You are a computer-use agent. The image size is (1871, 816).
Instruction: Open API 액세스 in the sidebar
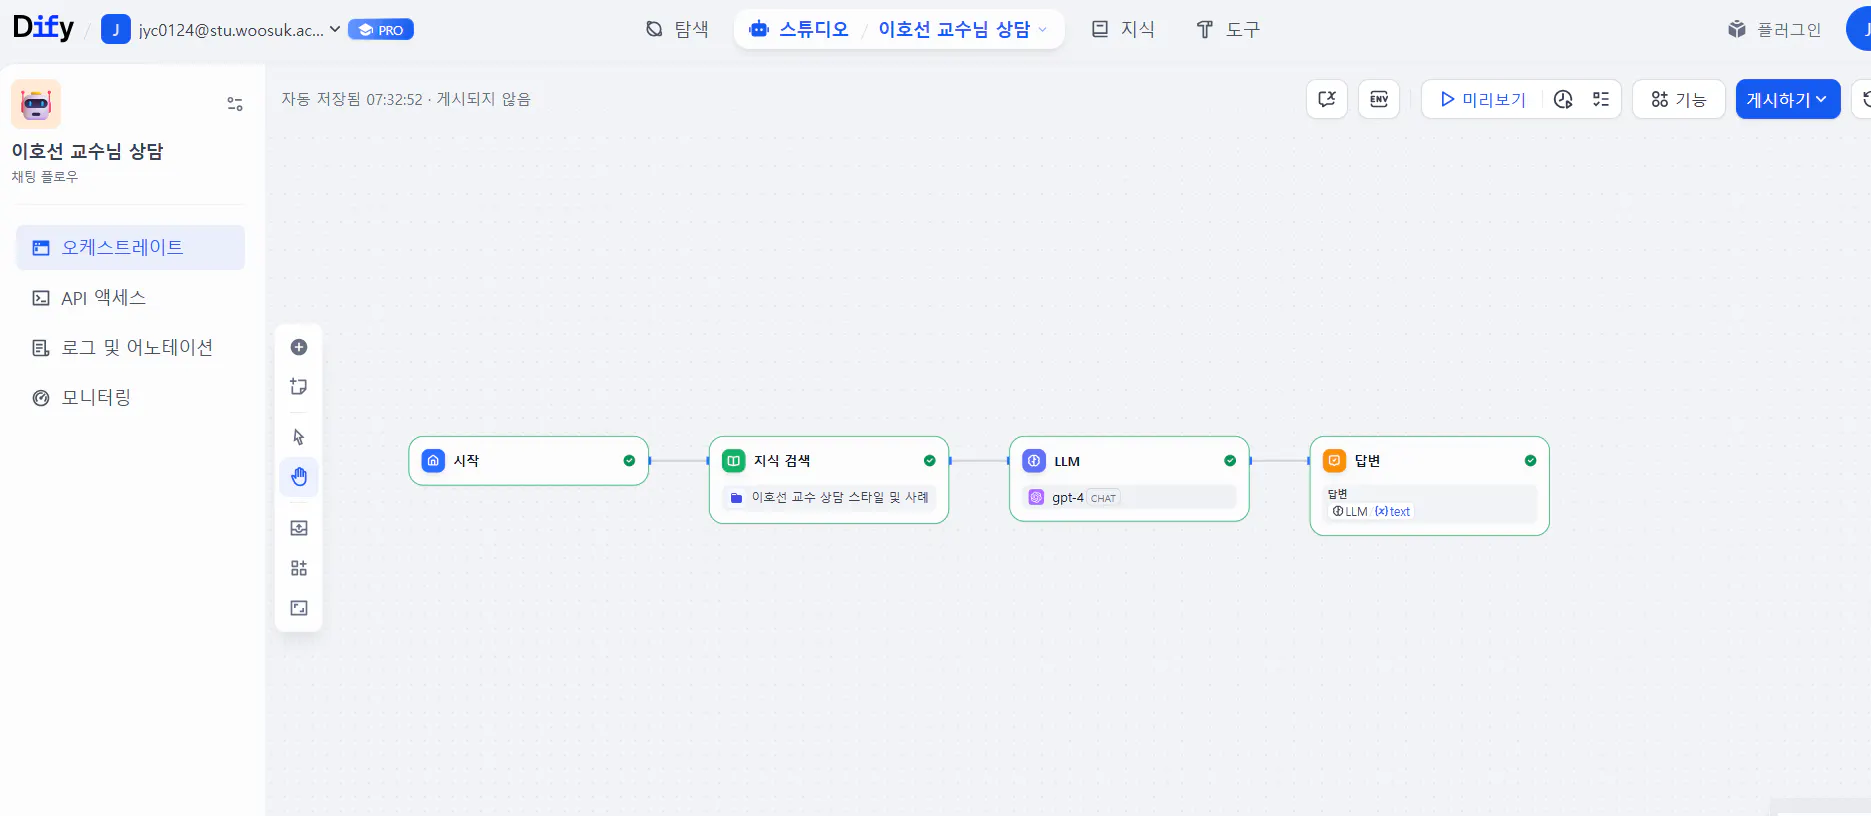click(x=103, y=298)
